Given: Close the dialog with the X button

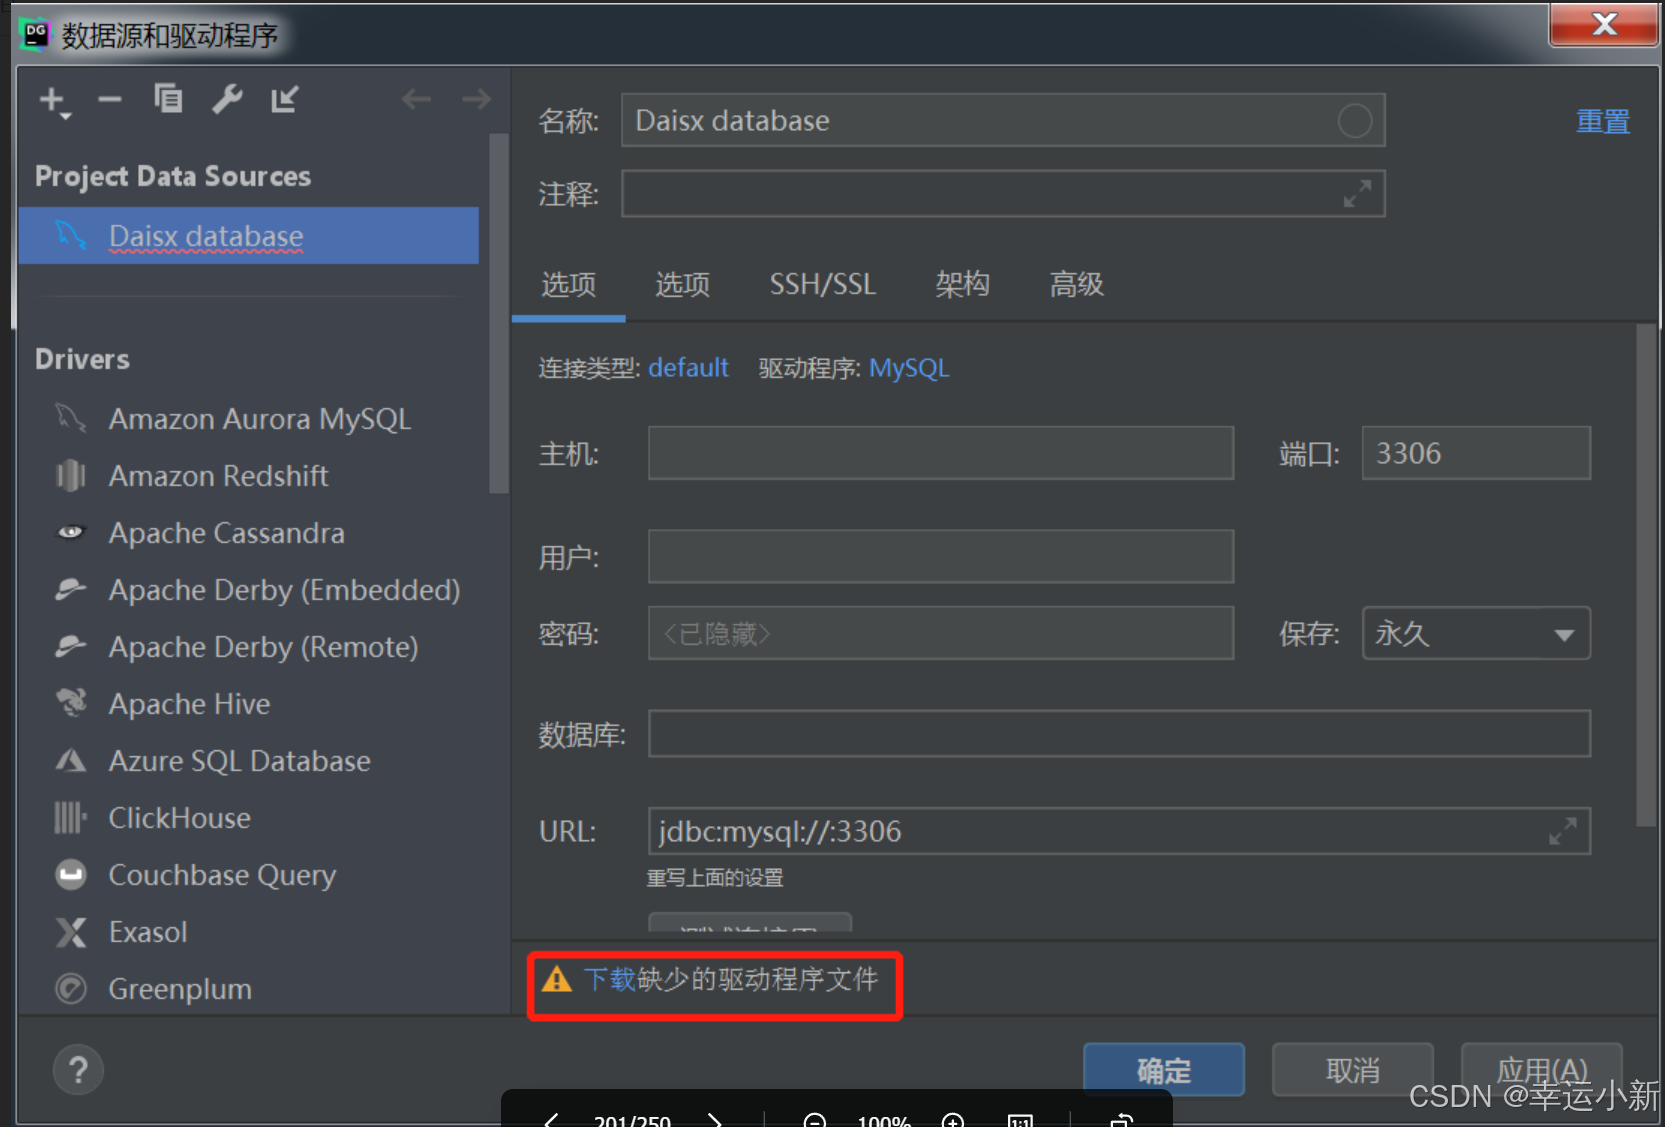Looking at the screenshot, I should pyautogui.click(x=1604, y=24).
